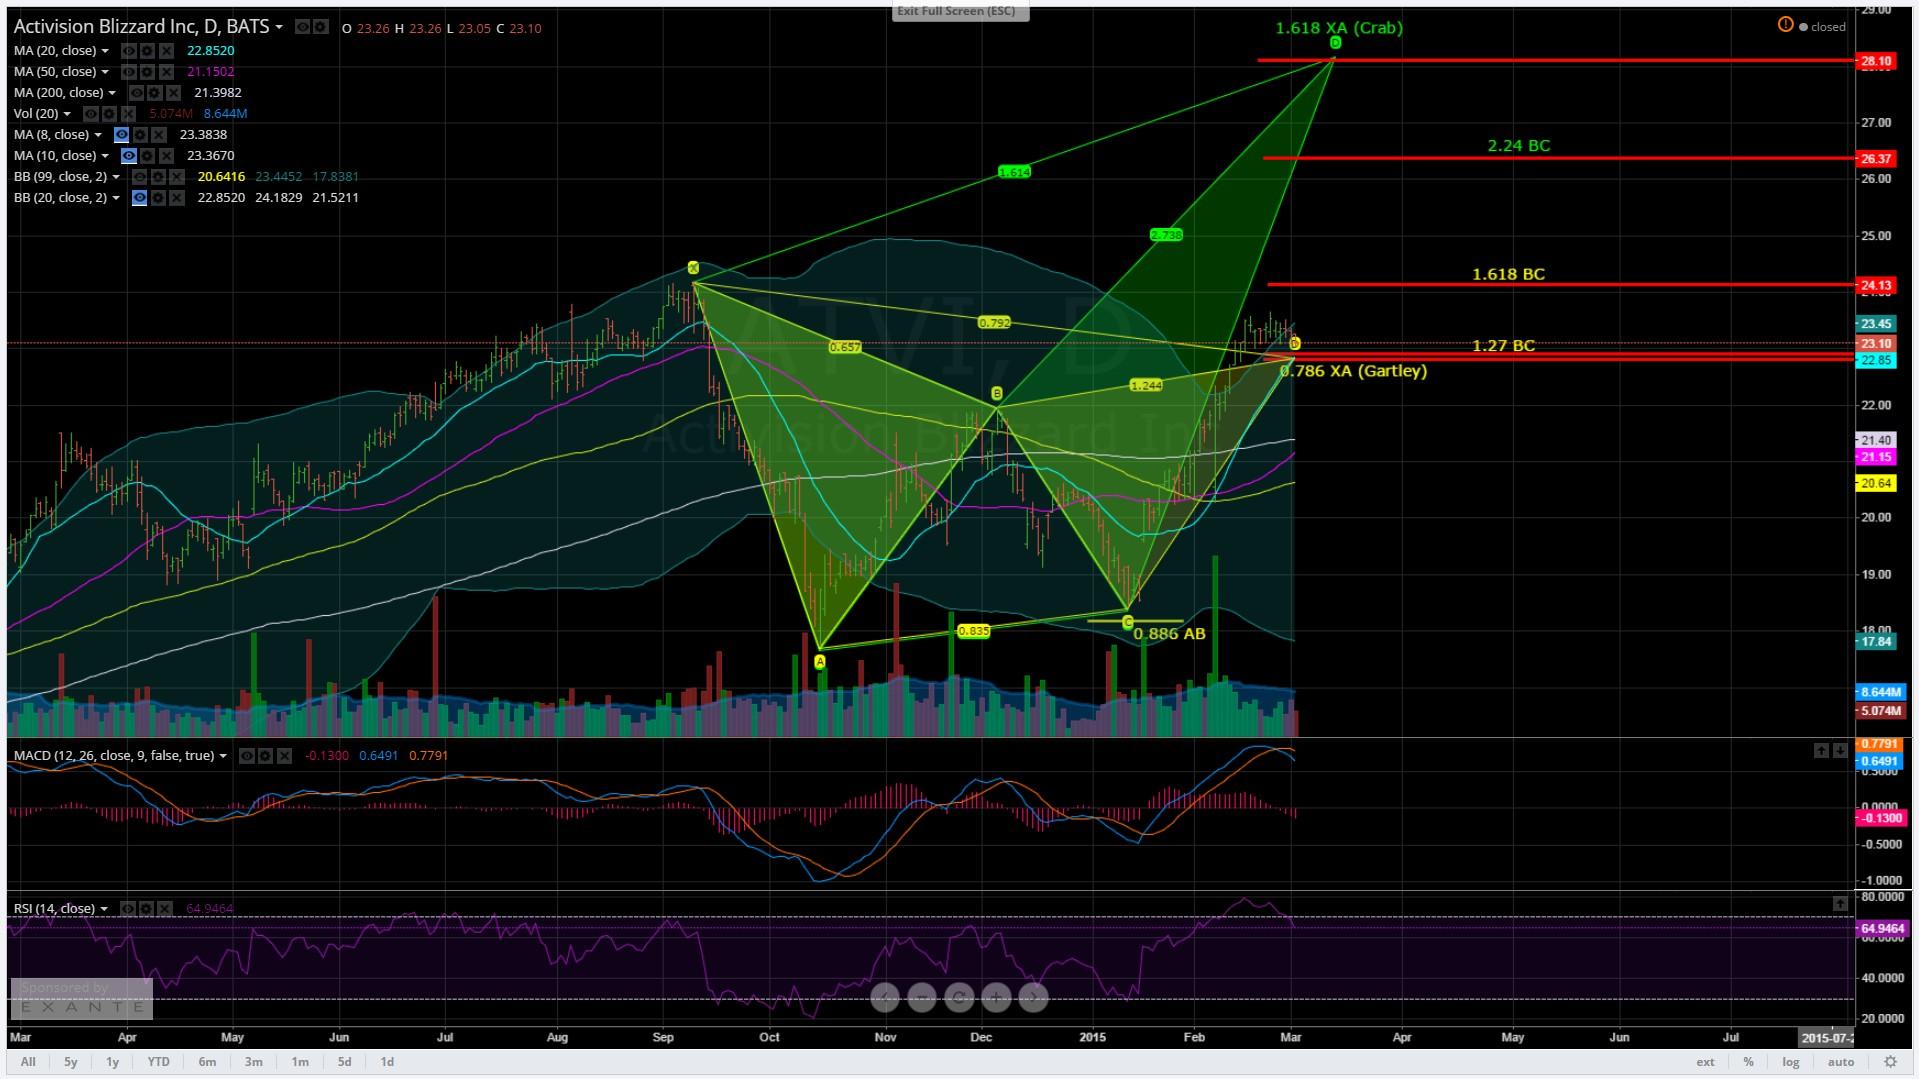Toggle percent (%) scale button

pos(1748,1062)
